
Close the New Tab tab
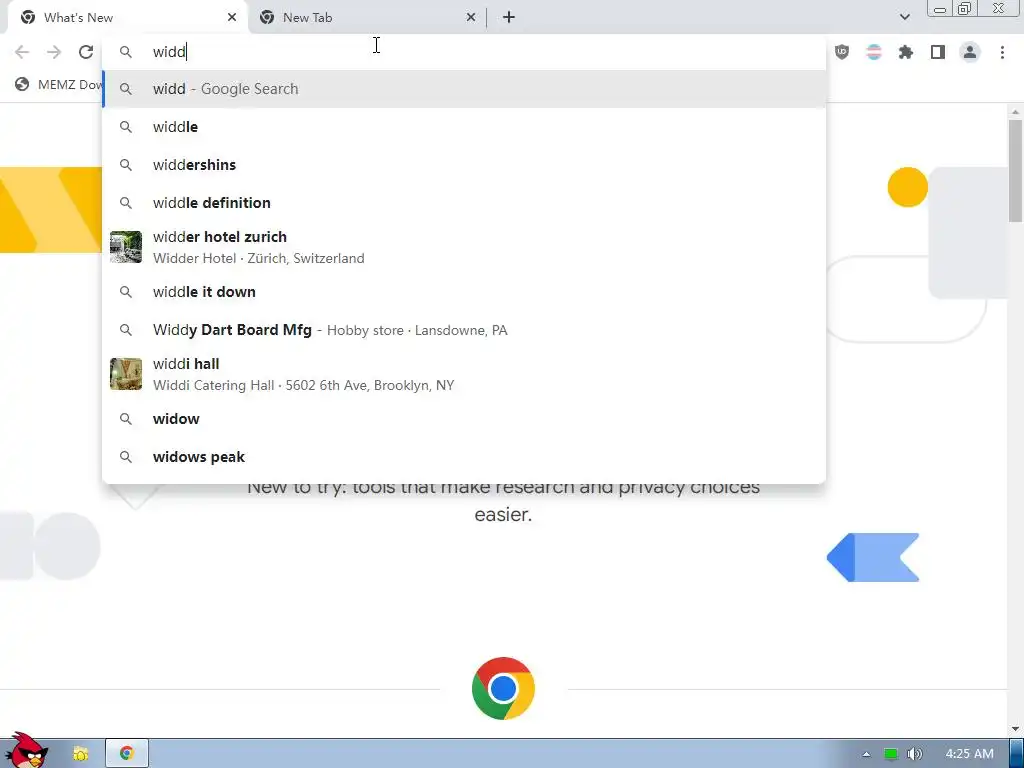pos(471,18)
